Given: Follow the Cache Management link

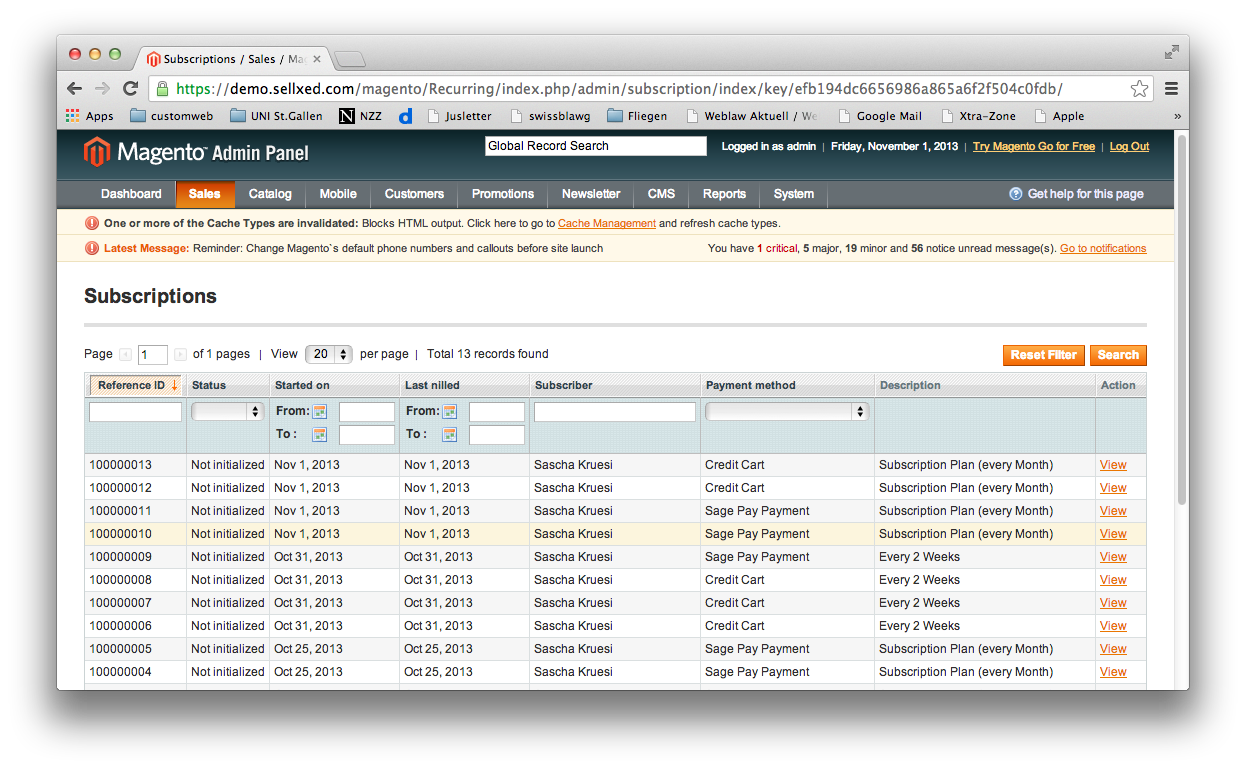Looking at the screenshot, I should (x=607, y=223).
